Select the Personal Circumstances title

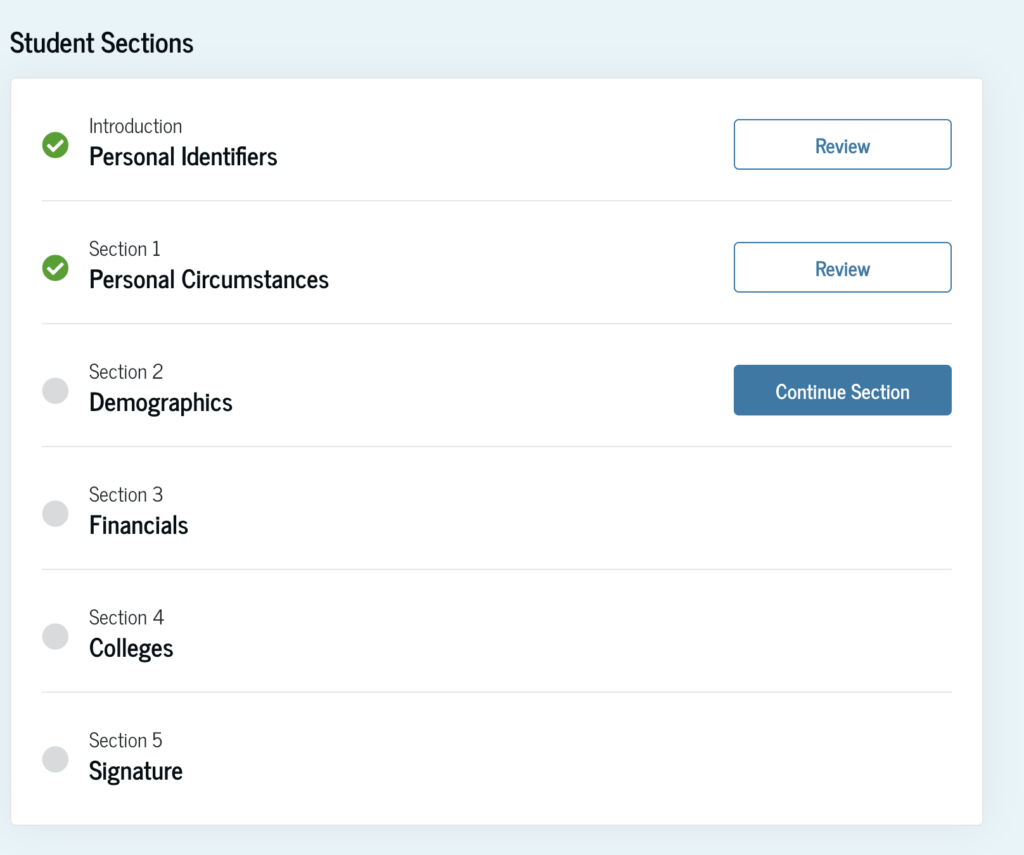[x=209, y=280]
